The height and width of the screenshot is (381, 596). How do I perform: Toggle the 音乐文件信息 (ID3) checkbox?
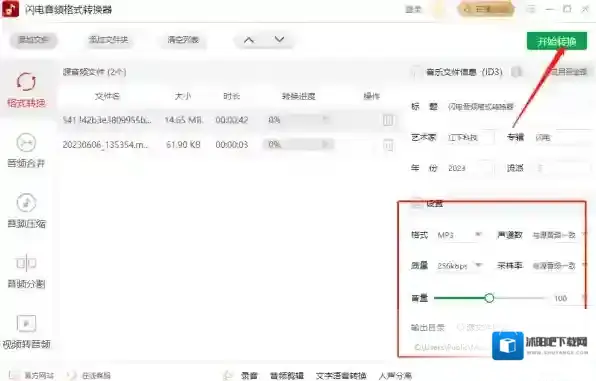[x=416, y=72]
